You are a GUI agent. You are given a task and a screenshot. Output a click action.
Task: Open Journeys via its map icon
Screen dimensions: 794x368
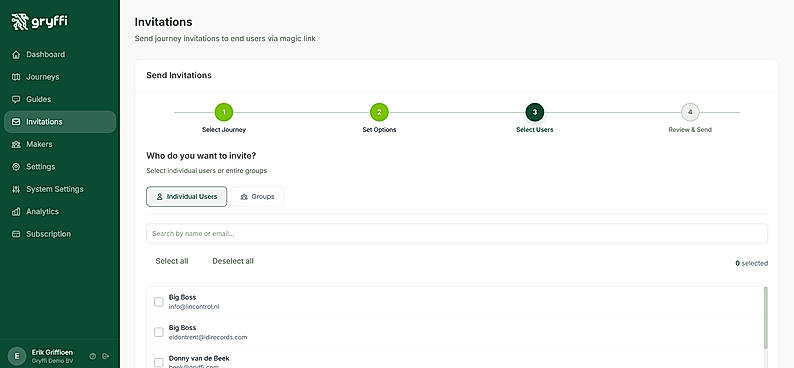[16, 77]
